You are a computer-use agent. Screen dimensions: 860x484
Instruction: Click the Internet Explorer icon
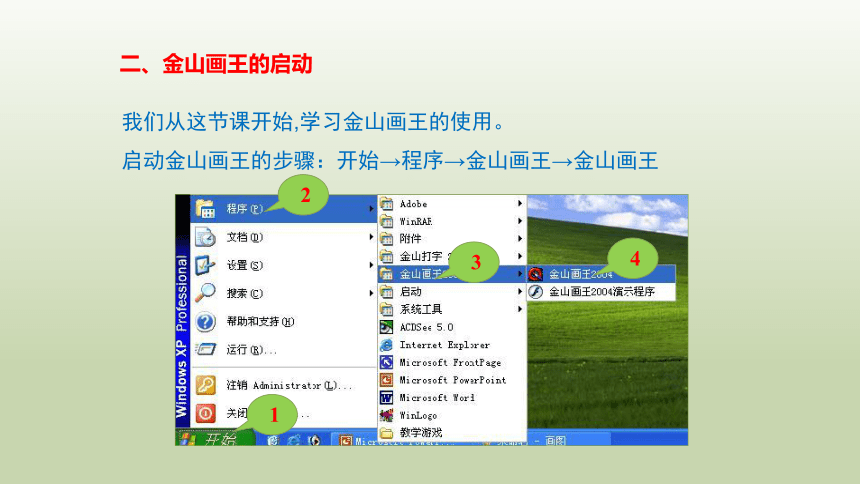click(x=387, y=345)
